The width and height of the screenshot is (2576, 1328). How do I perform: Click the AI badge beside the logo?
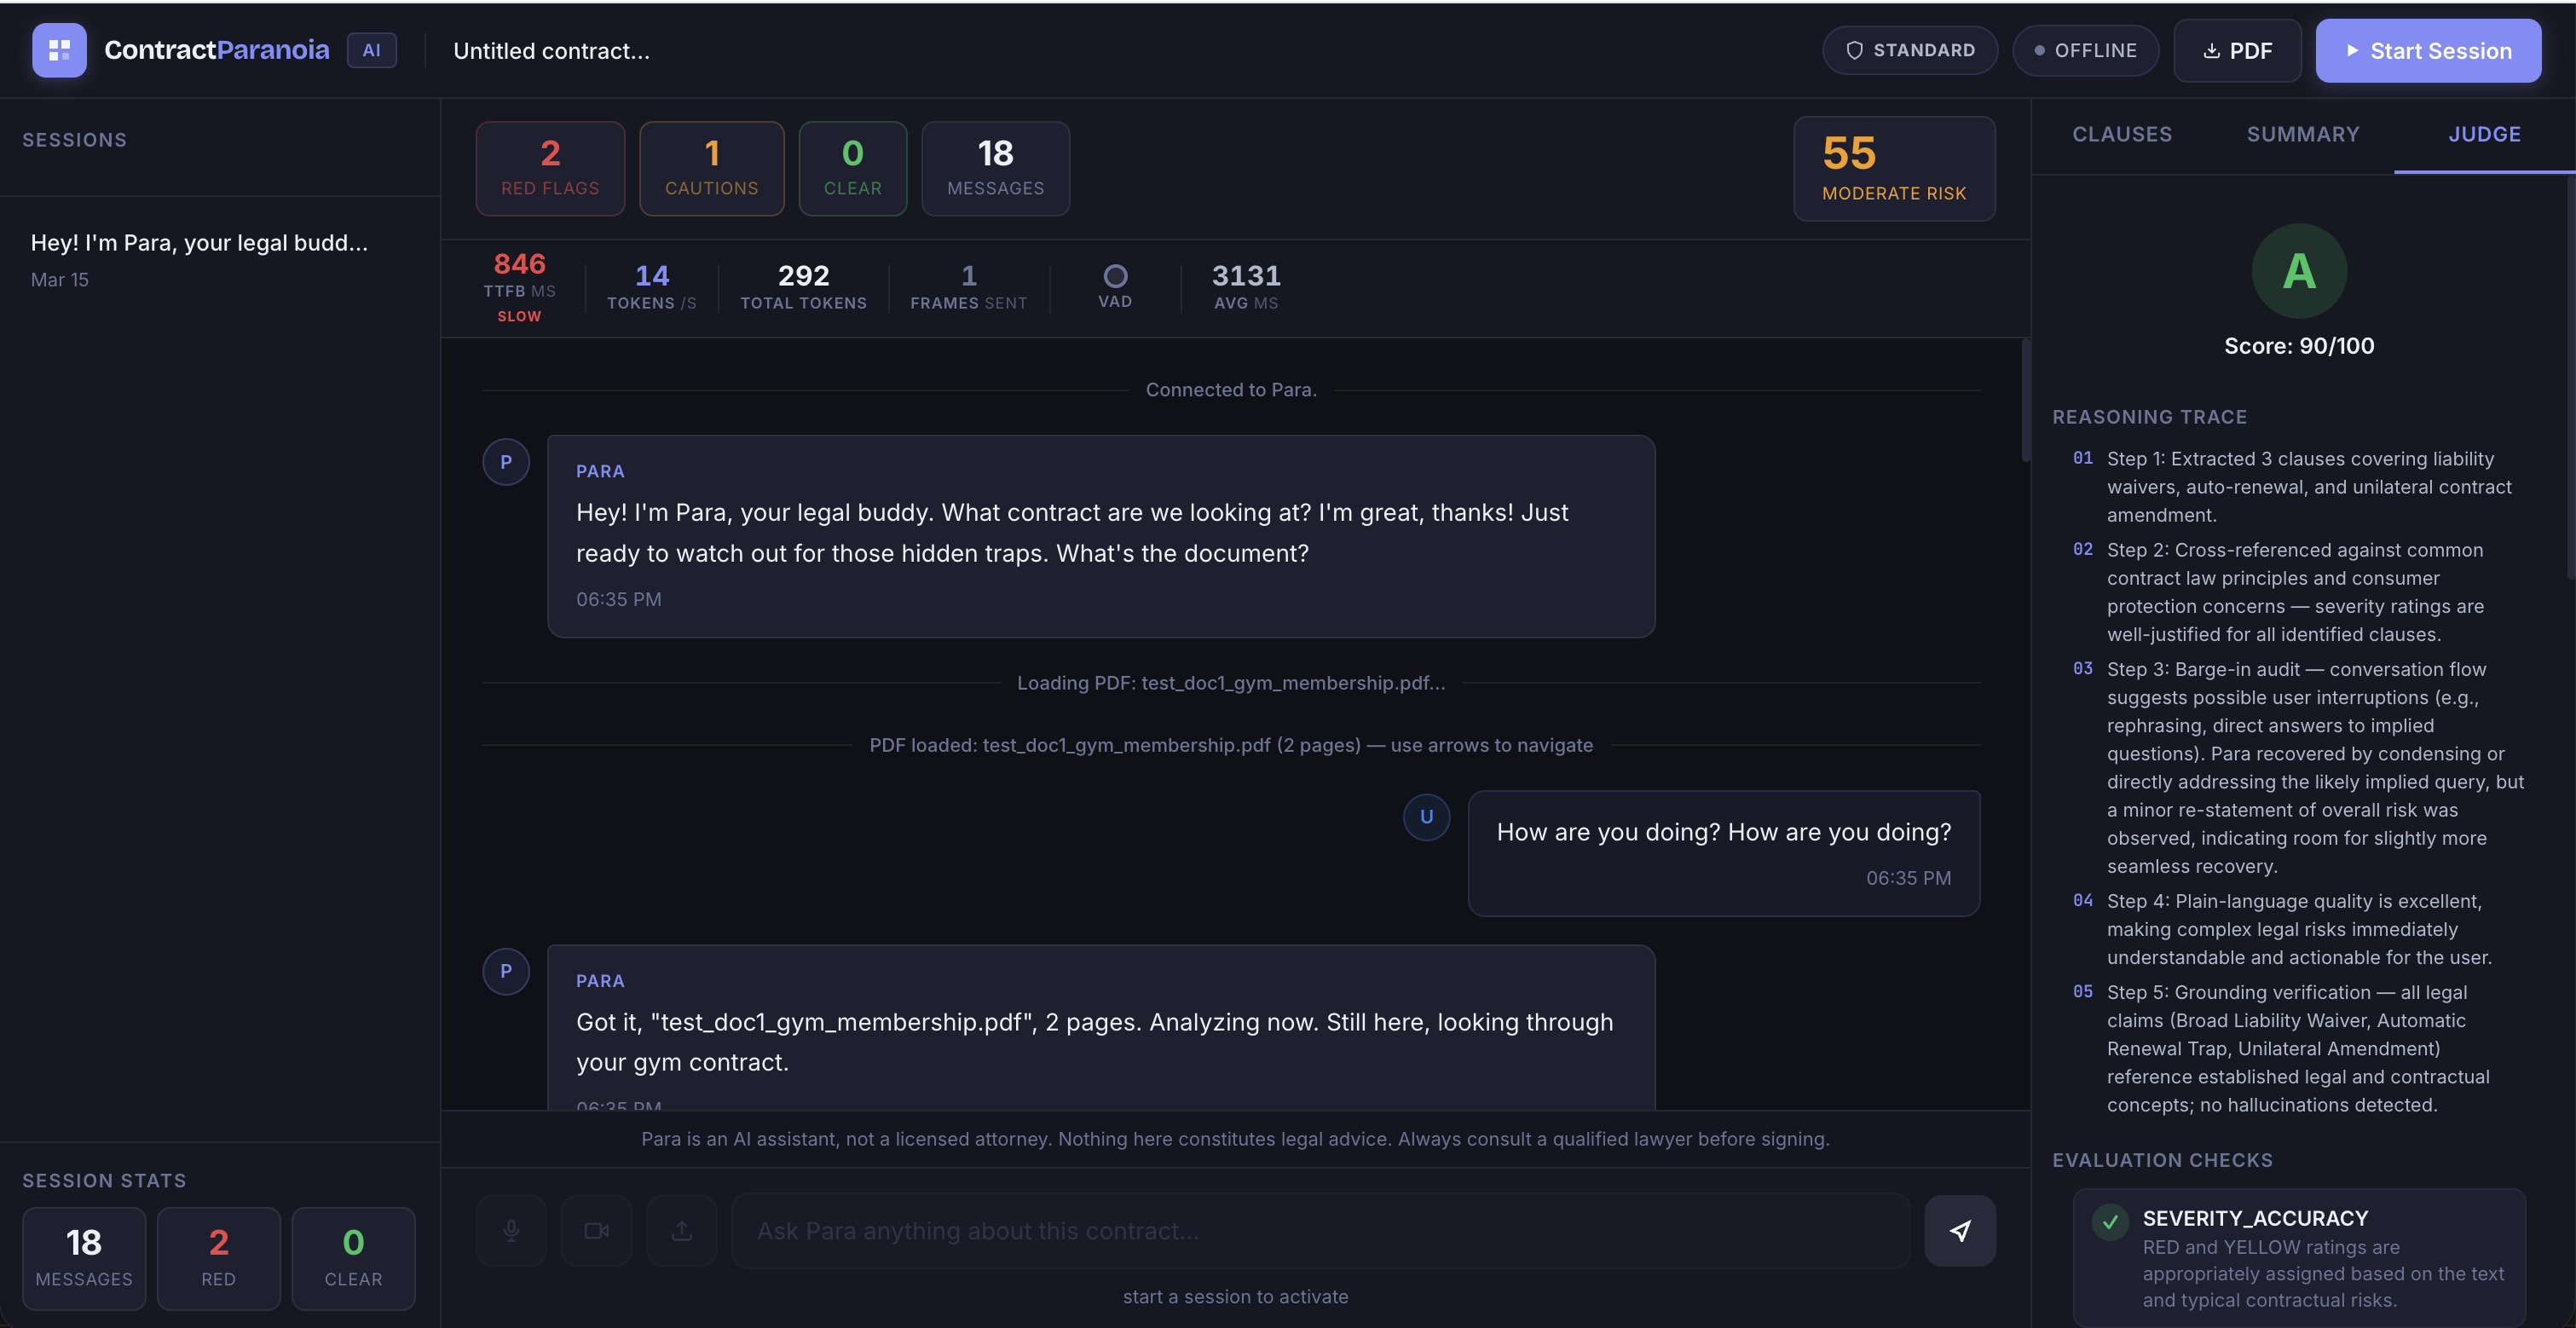click(x=371, y=49)
